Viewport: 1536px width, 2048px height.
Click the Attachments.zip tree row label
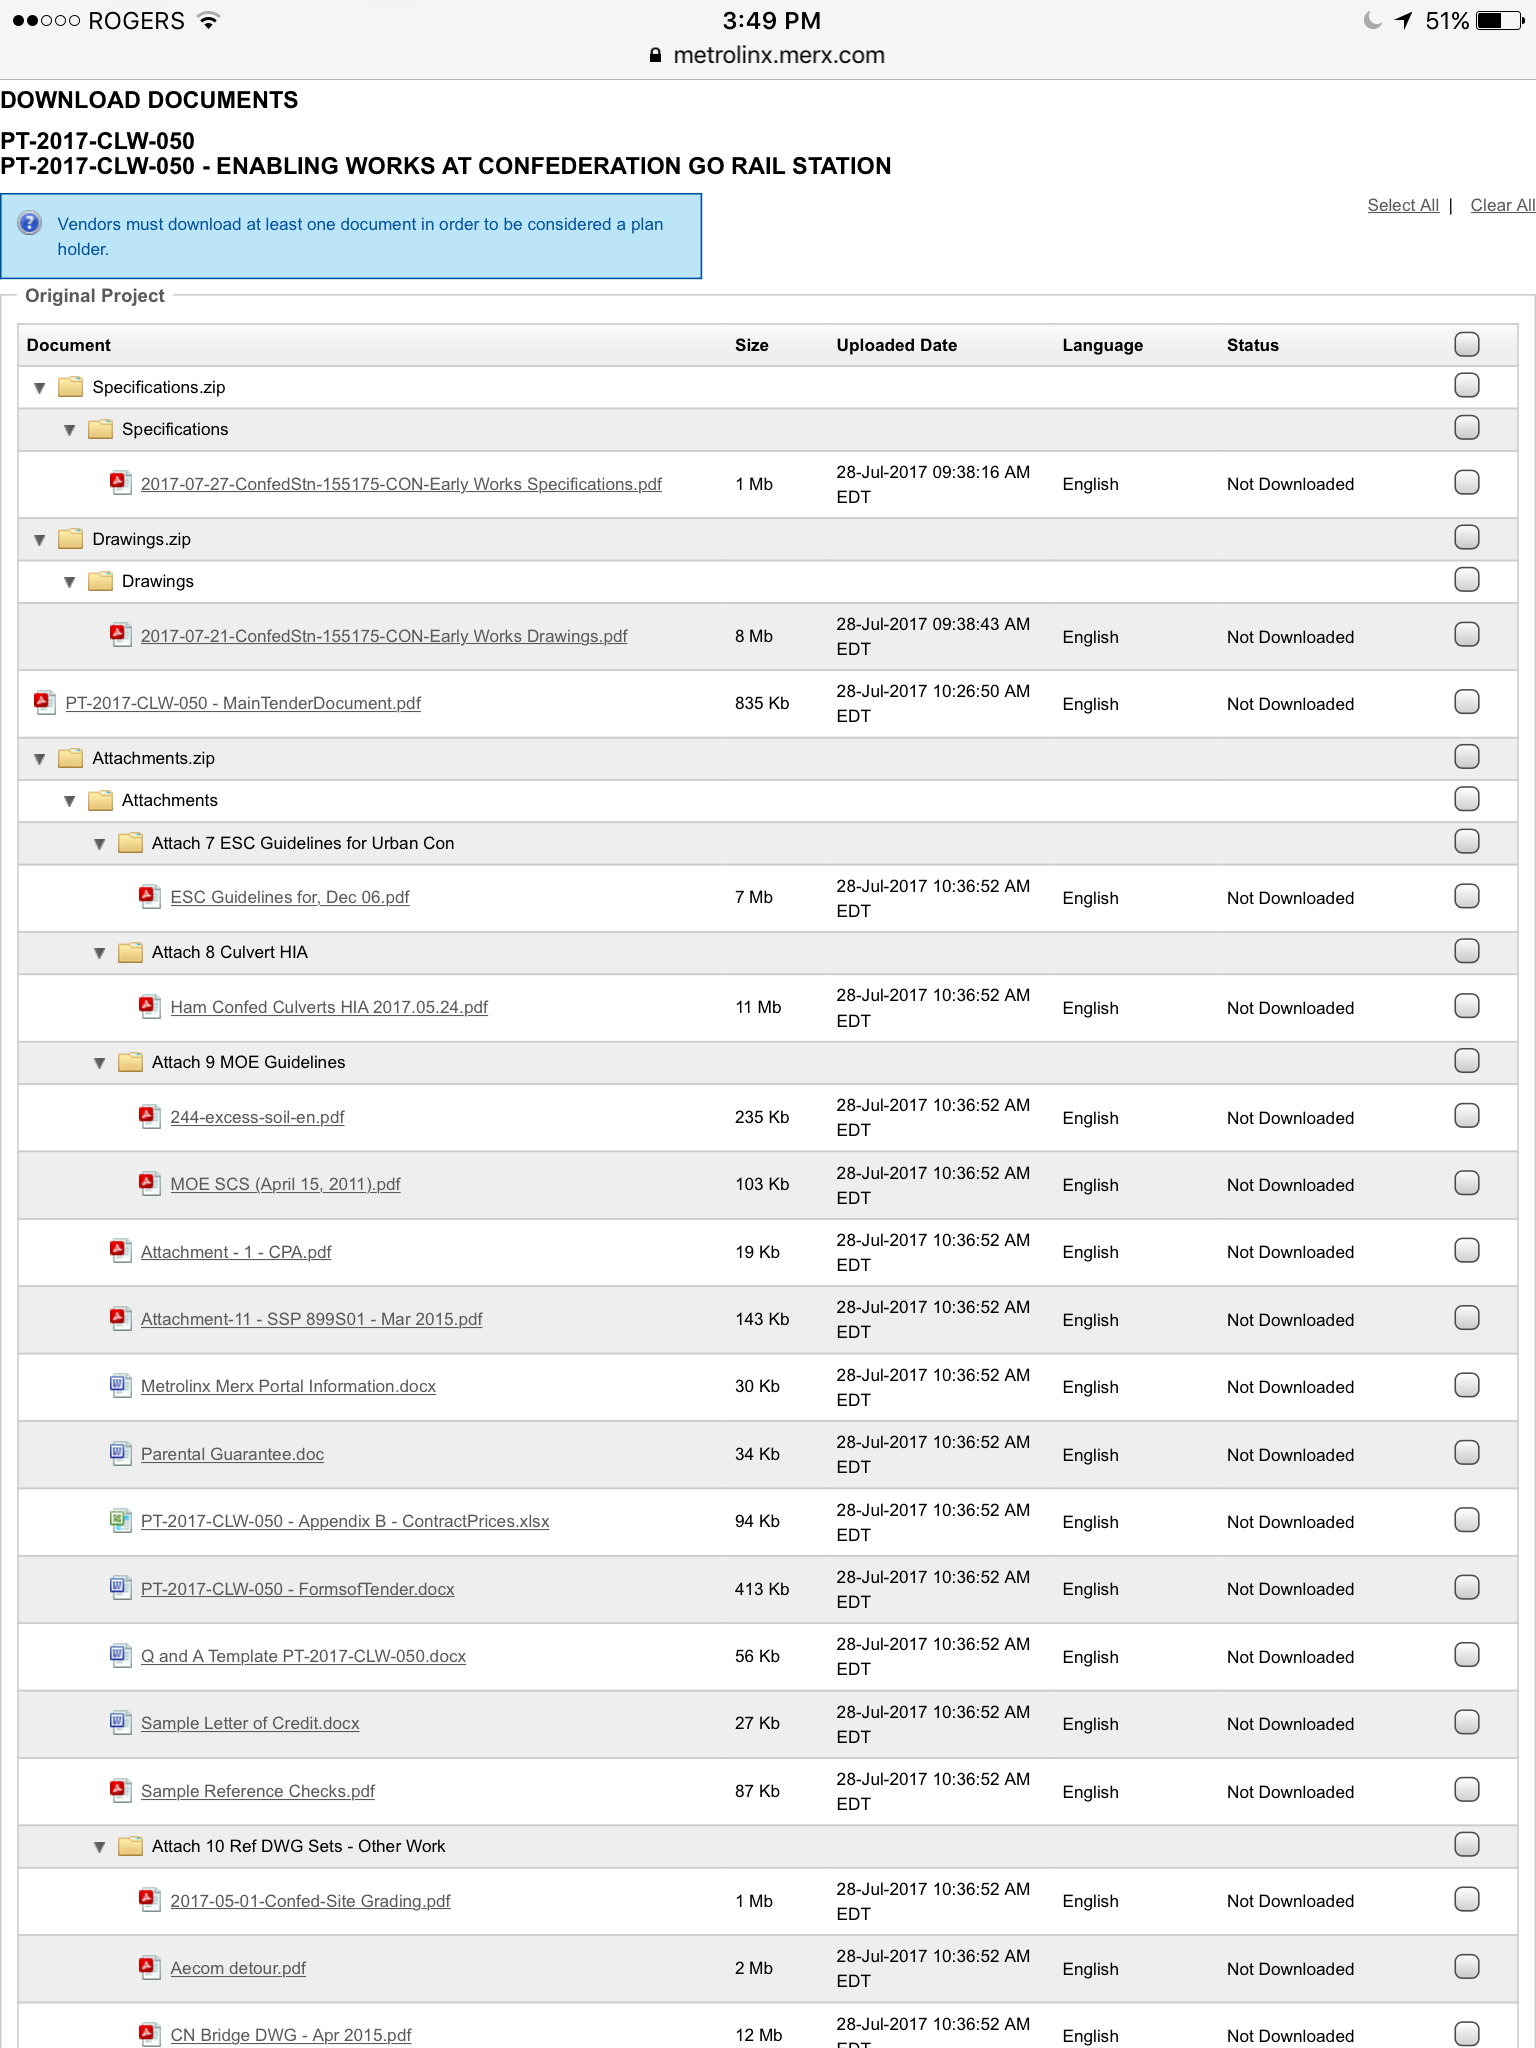(153, 758)
